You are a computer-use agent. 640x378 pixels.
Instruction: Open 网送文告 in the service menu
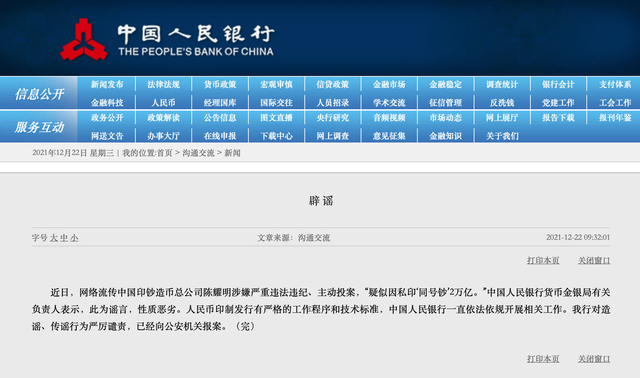point(107,136)
